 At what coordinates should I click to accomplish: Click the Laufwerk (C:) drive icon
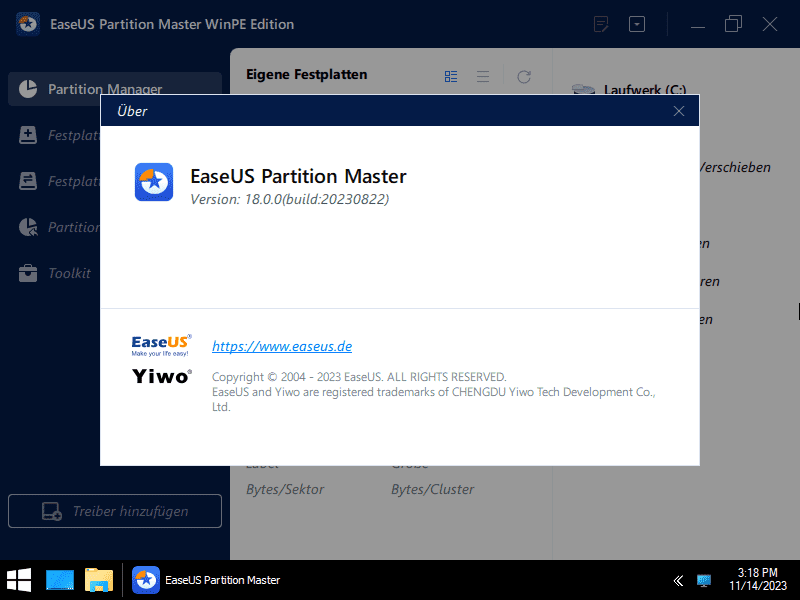click(x=583, y=90)
